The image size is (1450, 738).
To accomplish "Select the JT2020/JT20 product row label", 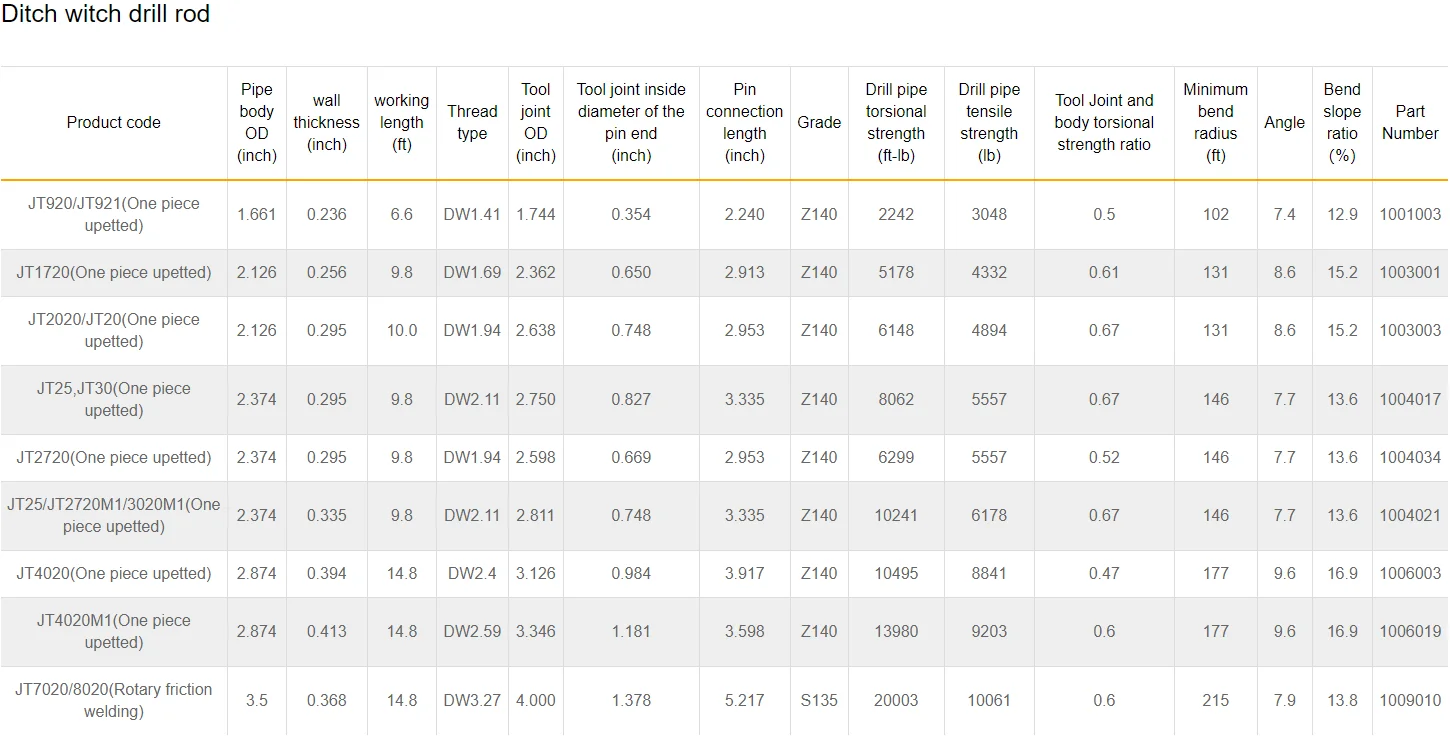I will pos(114,330).
